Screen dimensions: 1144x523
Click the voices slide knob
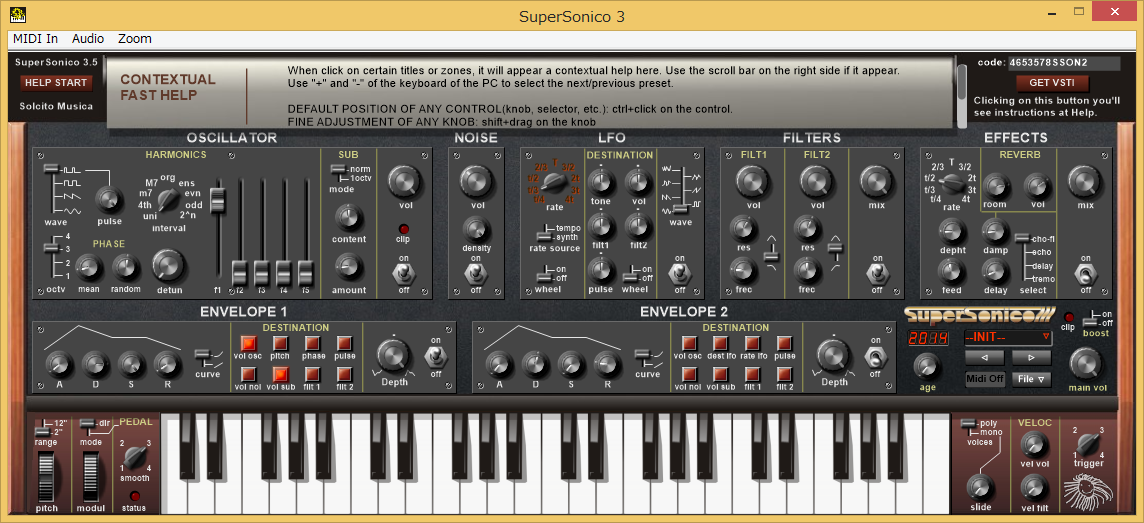[979, 487]
